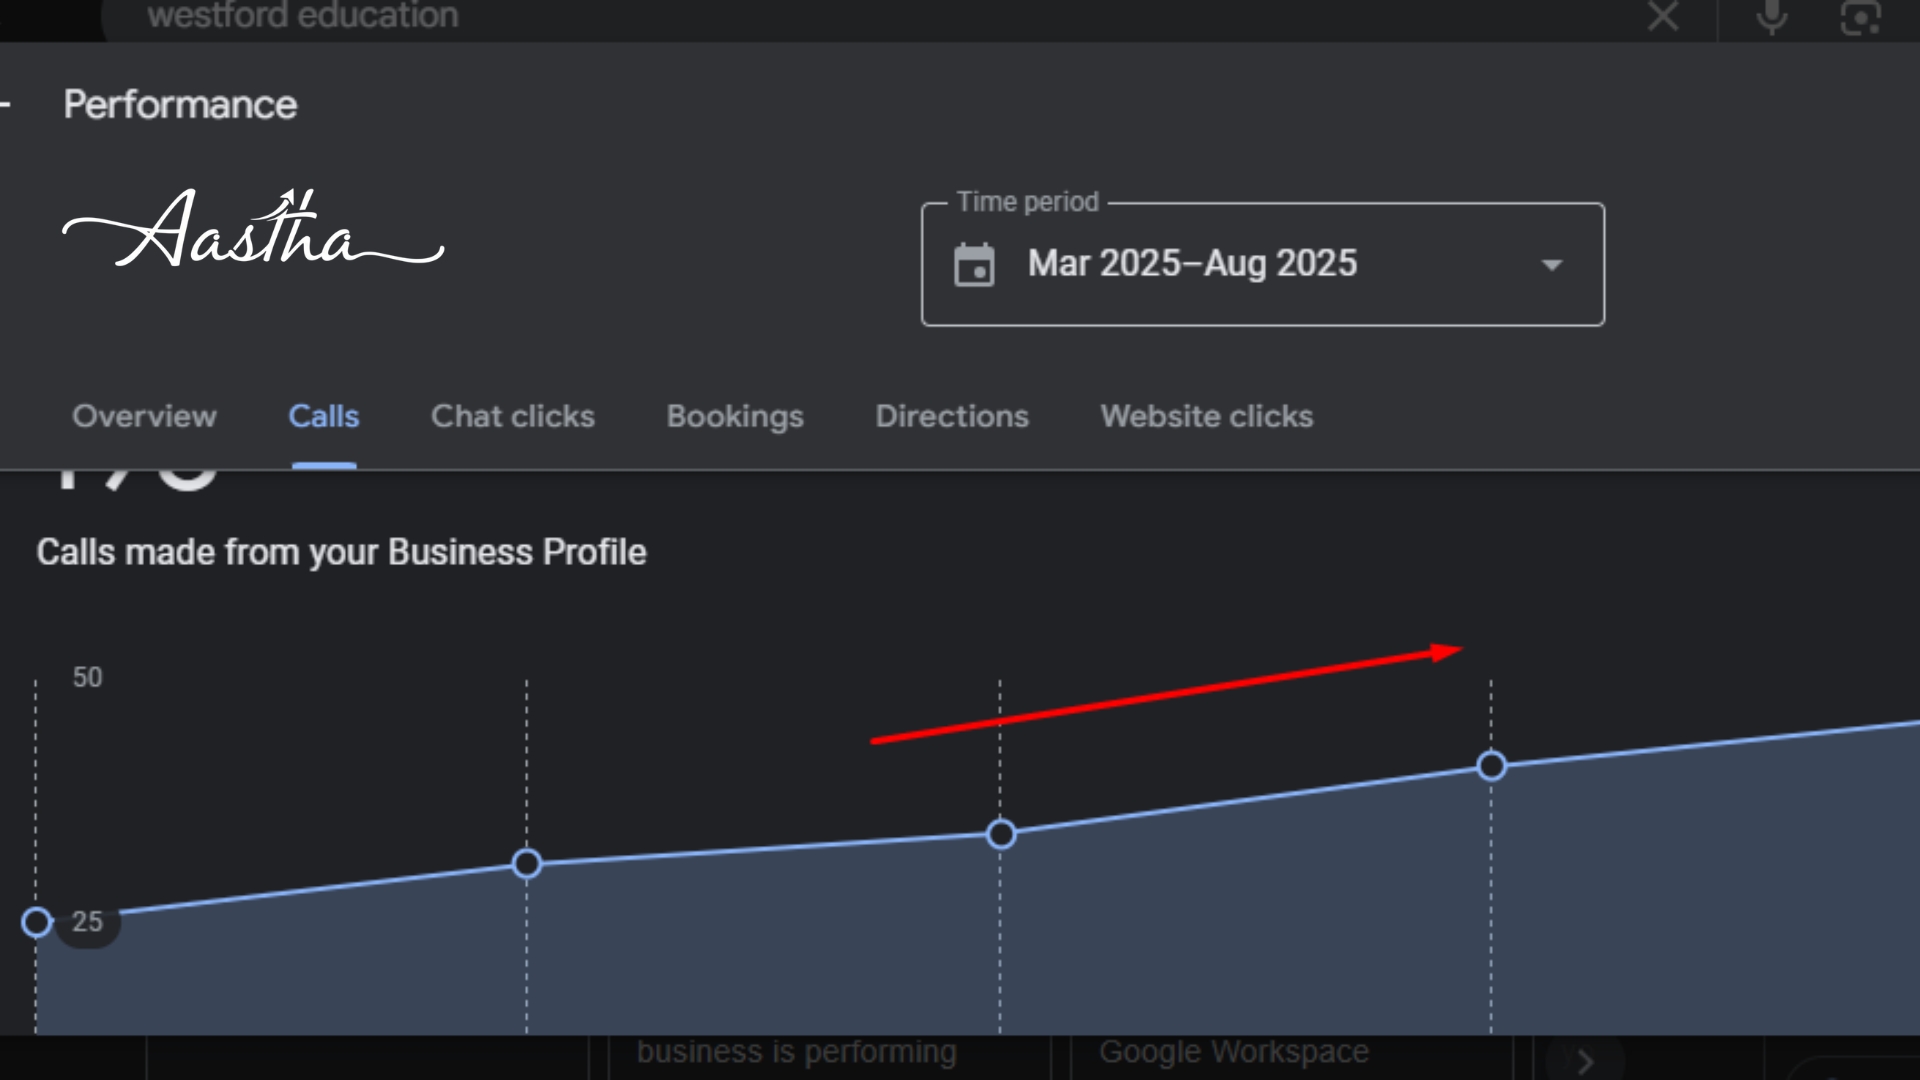Click the fourth data point near red arrow
1920x1080 pixels.
(1491, 766)
